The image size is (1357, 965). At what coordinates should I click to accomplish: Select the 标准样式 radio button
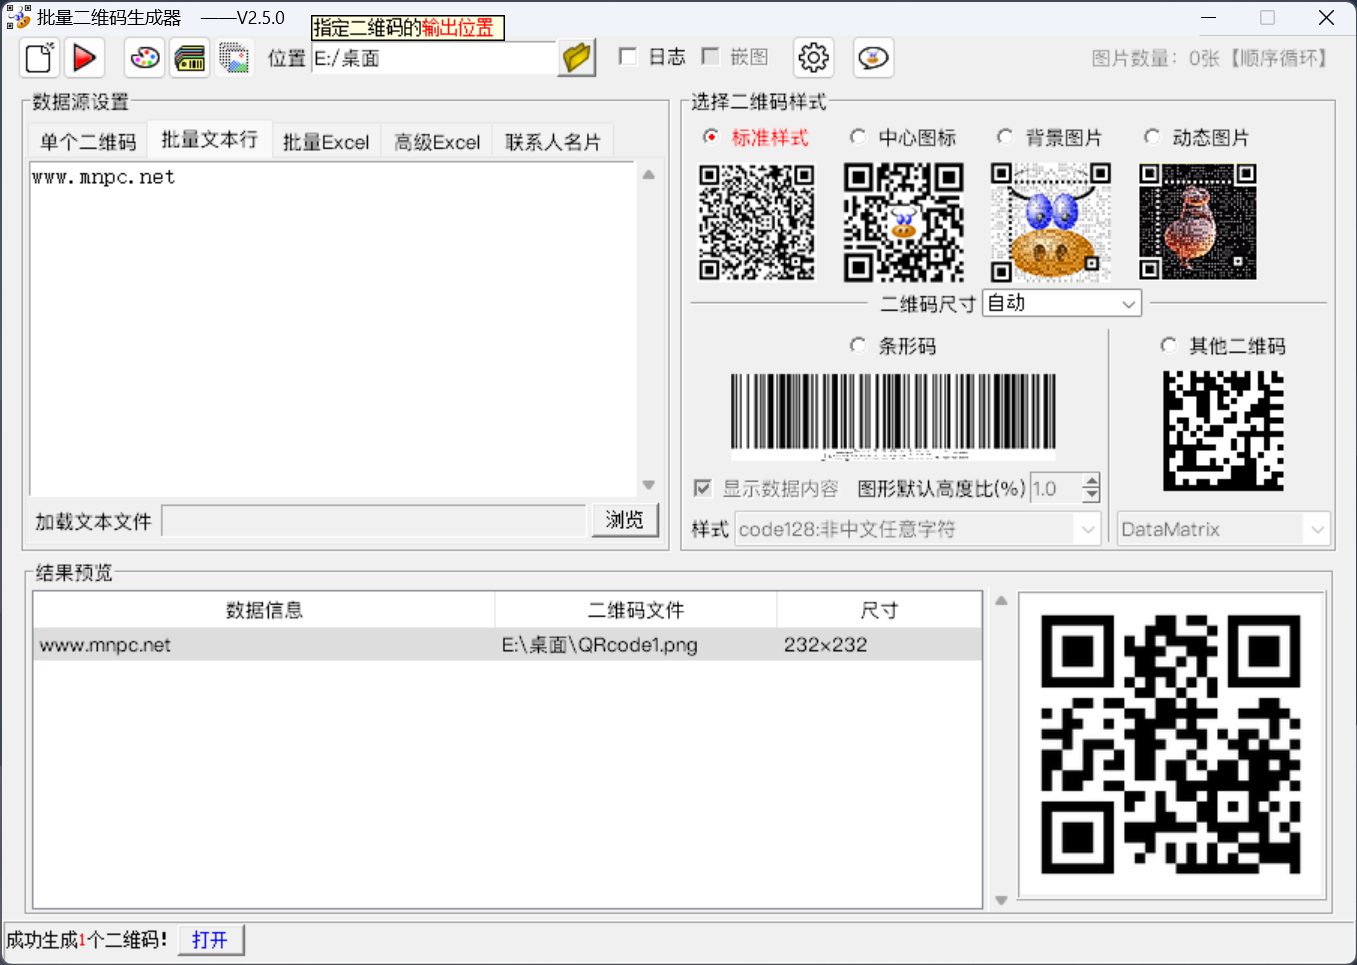pos(711,137)
